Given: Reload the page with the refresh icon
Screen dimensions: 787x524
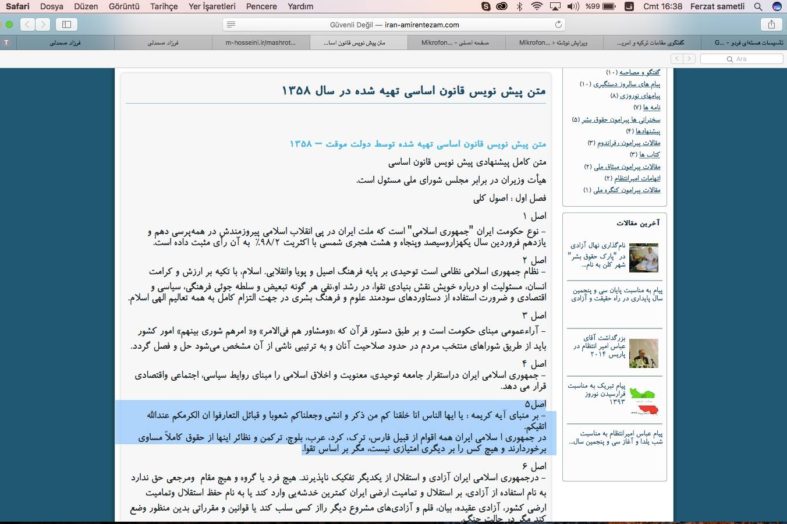Looking at the screenshot, I should point(558,24).
